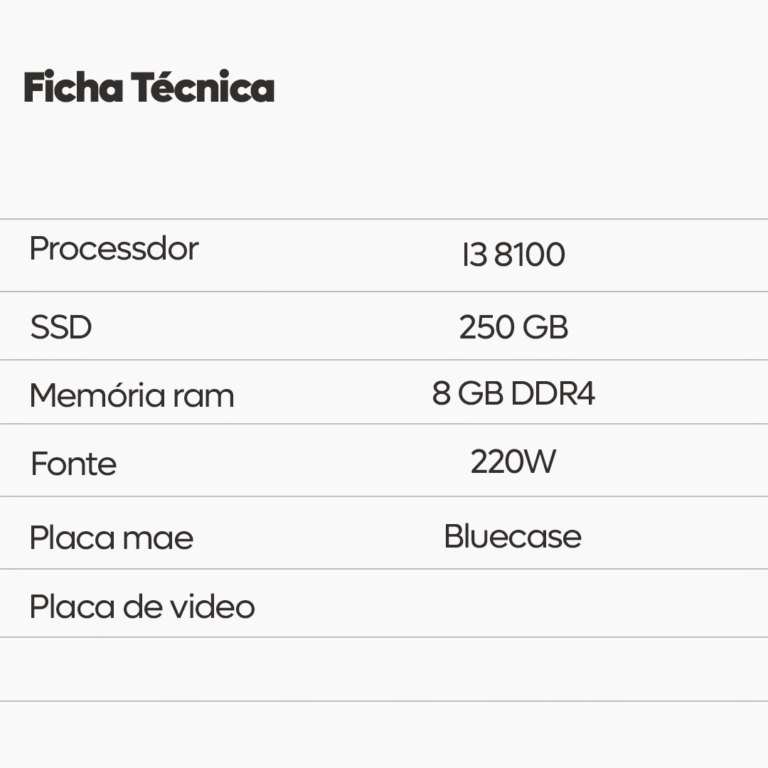768x768 pixels.
Task: Select the '220W' power supply value
Action: click(x=513, y=462)
